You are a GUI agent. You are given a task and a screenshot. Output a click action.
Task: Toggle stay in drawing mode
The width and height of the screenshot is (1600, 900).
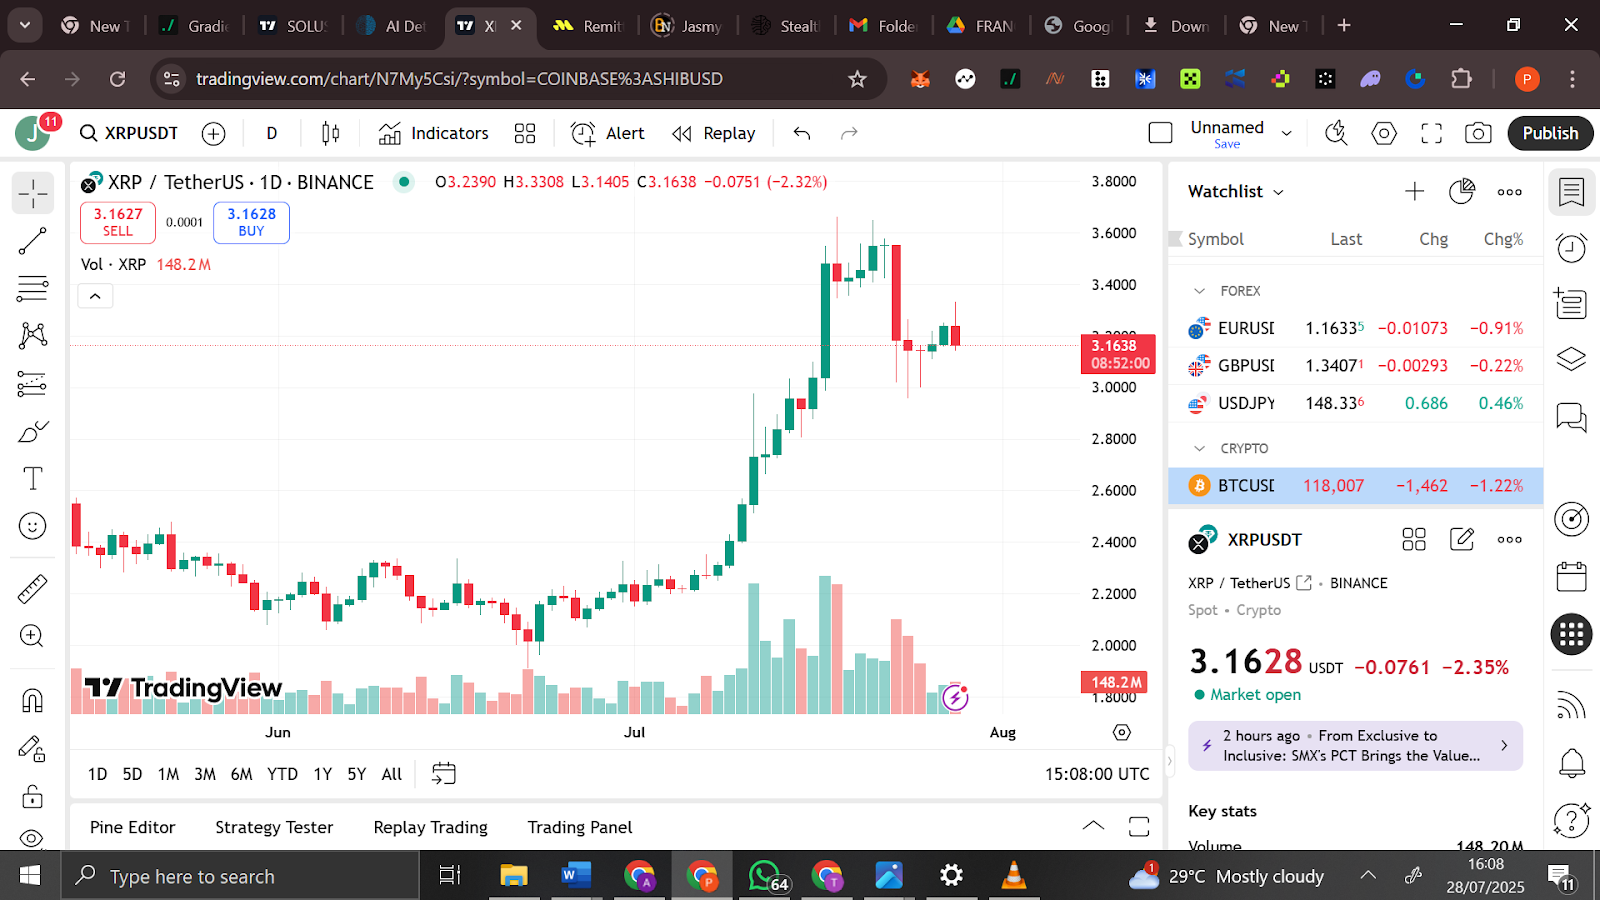click(33, 749)
